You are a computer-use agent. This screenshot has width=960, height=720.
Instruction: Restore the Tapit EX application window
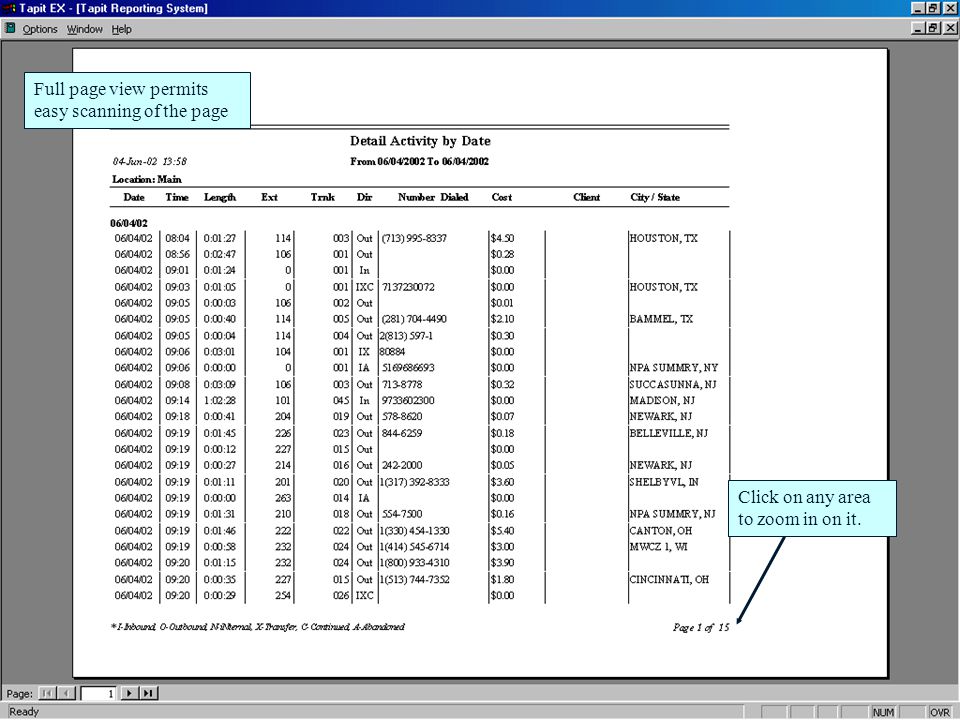click(932, 8)
